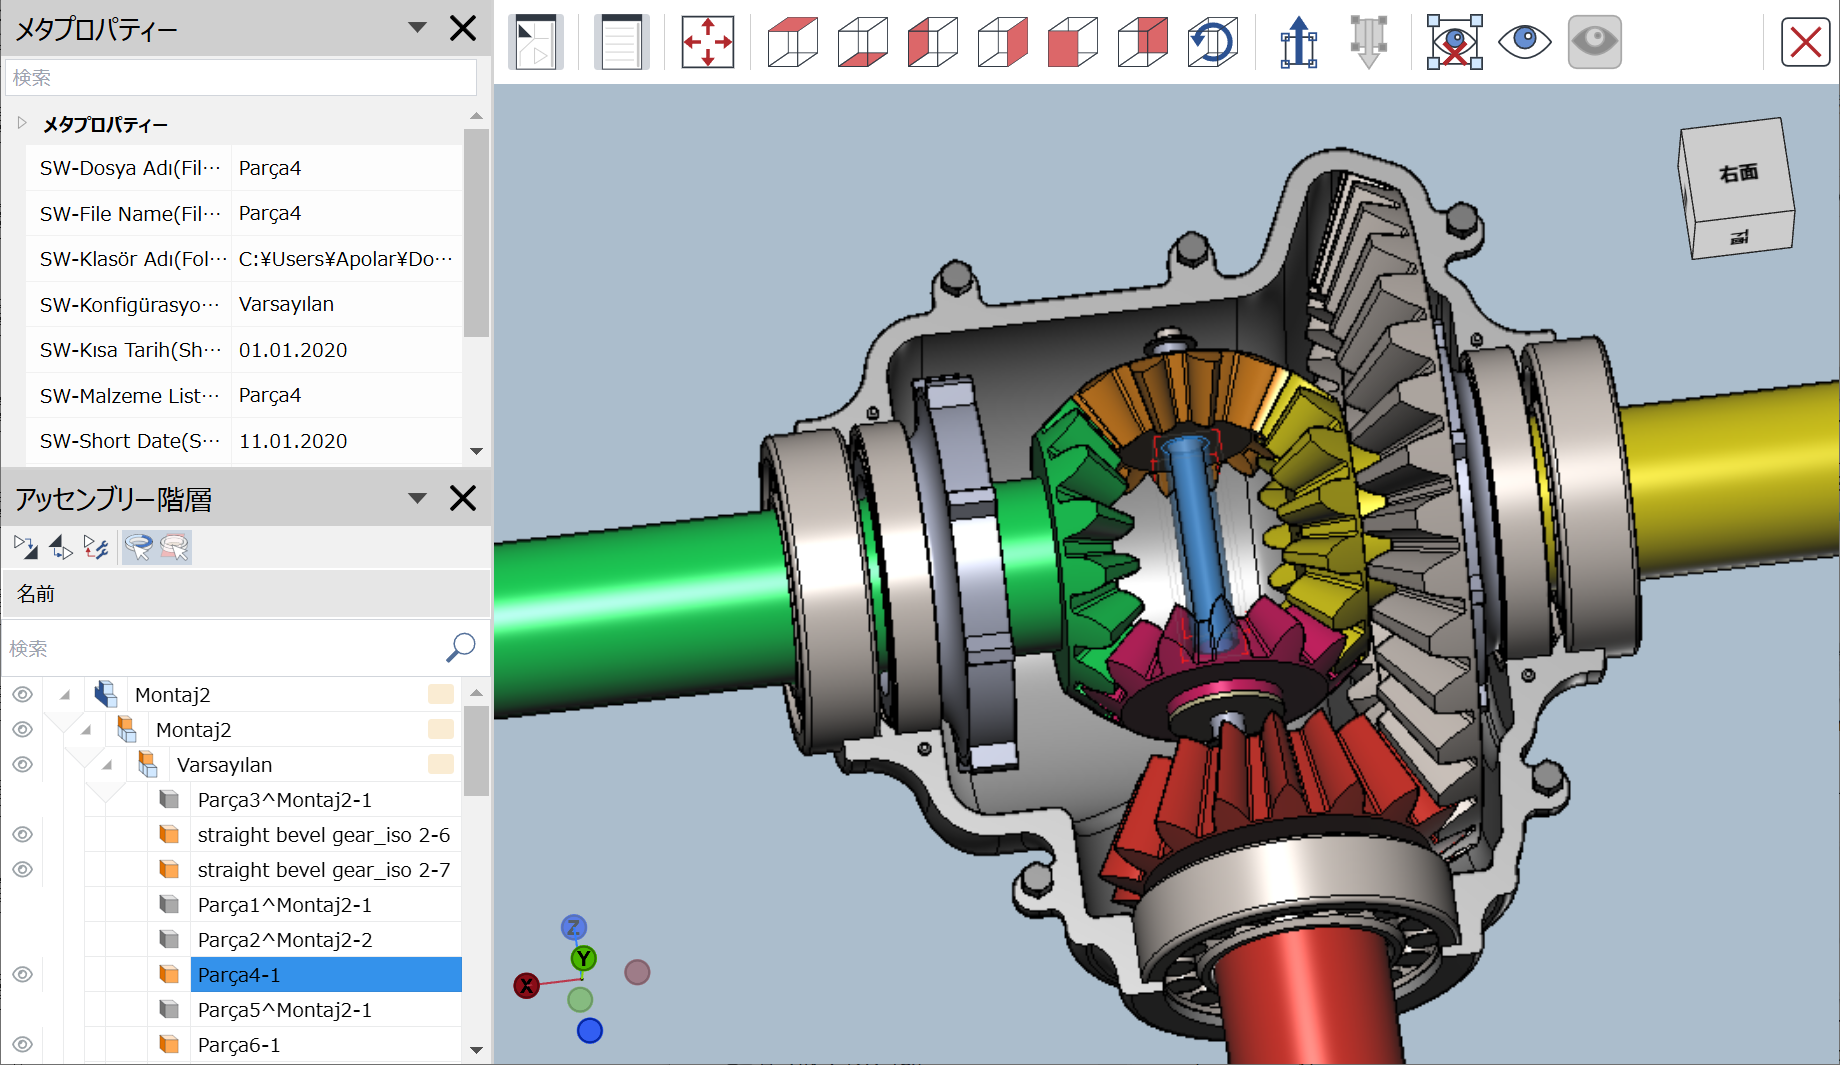
Task: Click the SW-Klasör Adı property value
Action: (346, 259)
